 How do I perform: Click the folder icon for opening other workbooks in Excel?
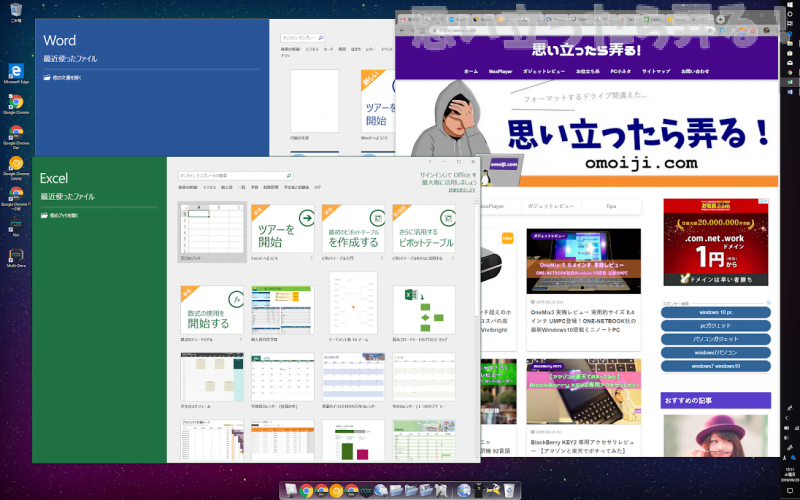[45, 215]
